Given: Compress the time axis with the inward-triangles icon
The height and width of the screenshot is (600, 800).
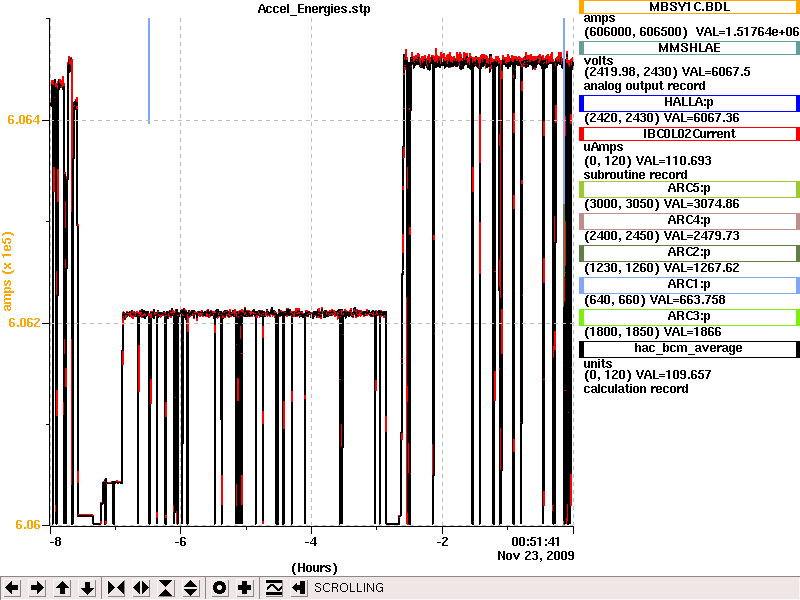Looking at the screenshot, I should (x=116, y=588).
